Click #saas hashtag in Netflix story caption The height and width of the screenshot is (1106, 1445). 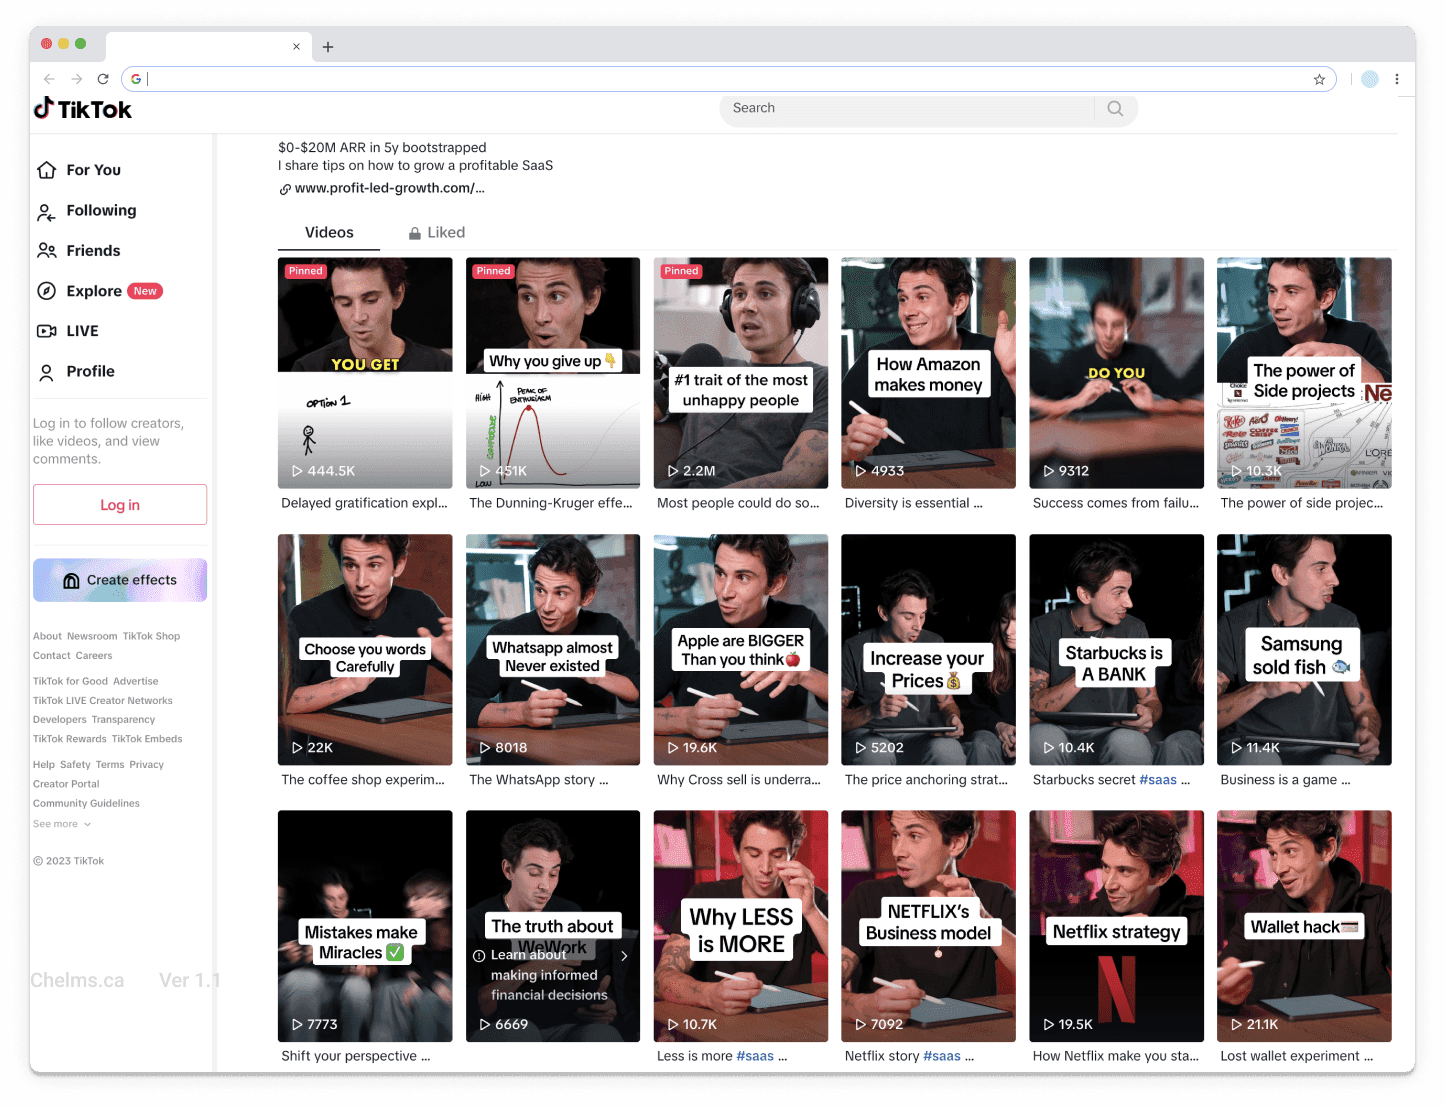(942, 1056)
